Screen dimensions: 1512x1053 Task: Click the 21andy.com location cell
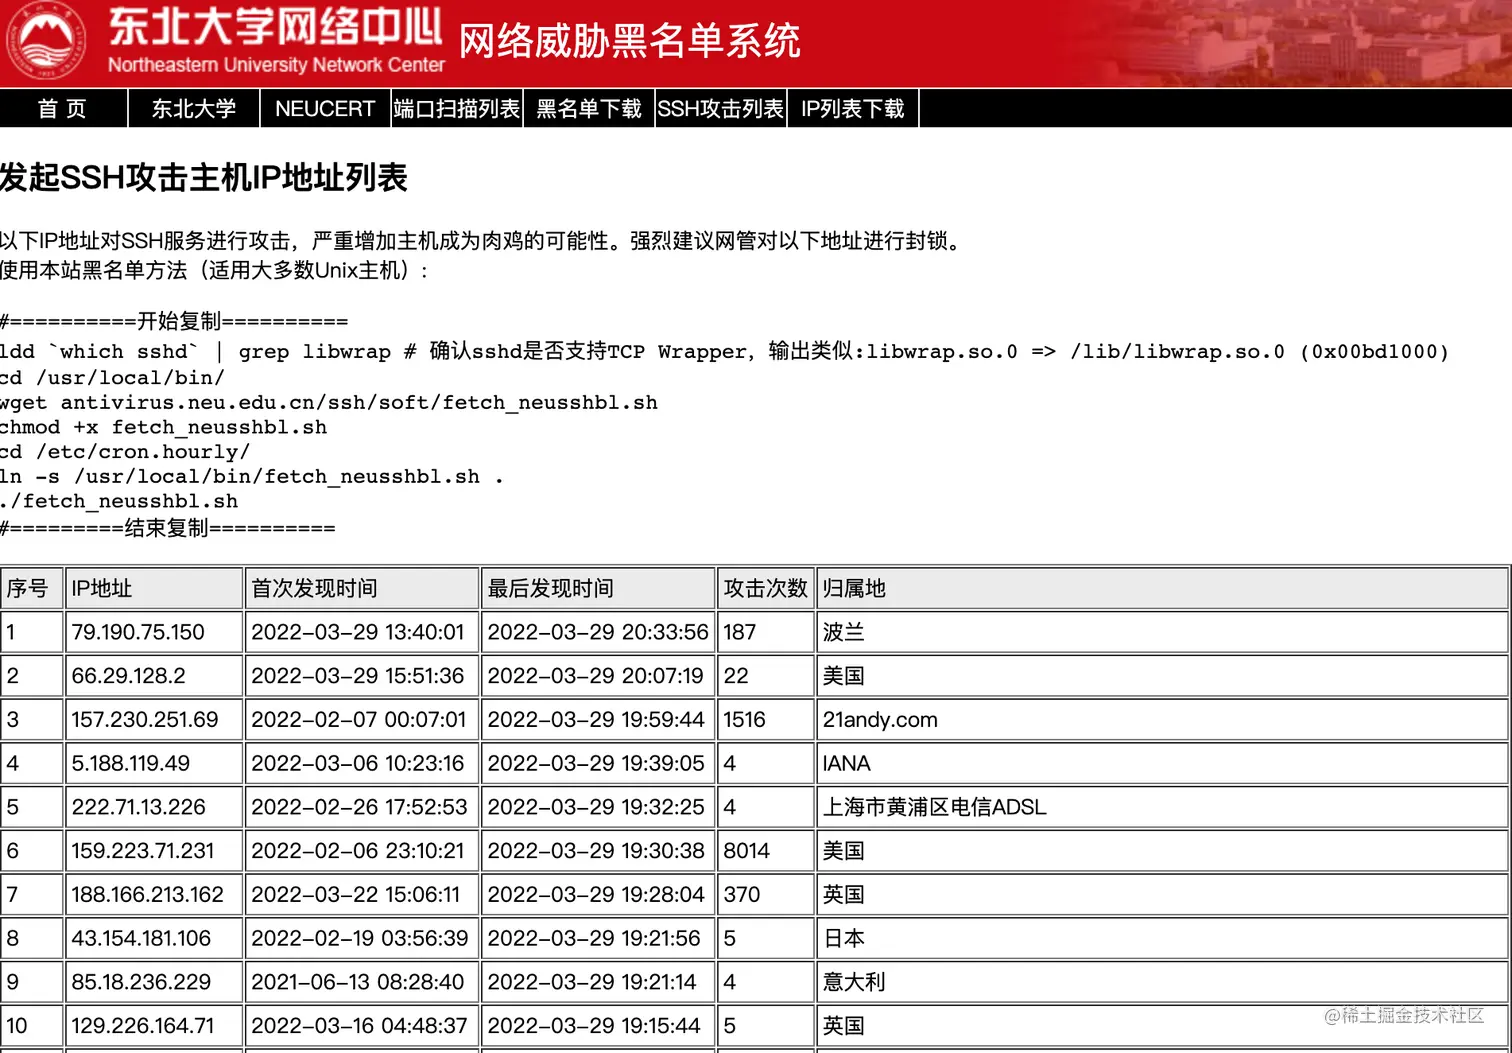point(1163,720)
